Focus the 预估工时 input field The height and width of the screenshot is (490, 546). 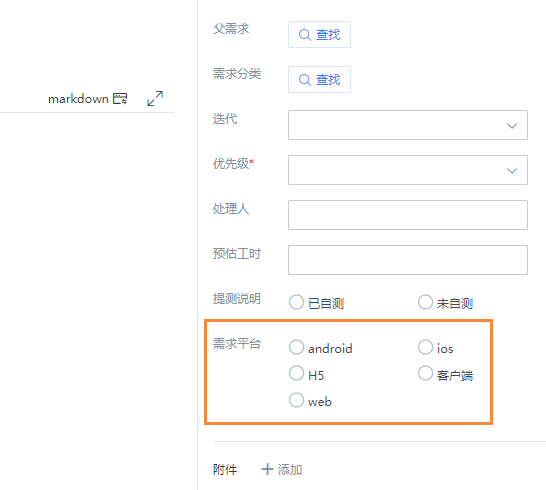(408, 260)
